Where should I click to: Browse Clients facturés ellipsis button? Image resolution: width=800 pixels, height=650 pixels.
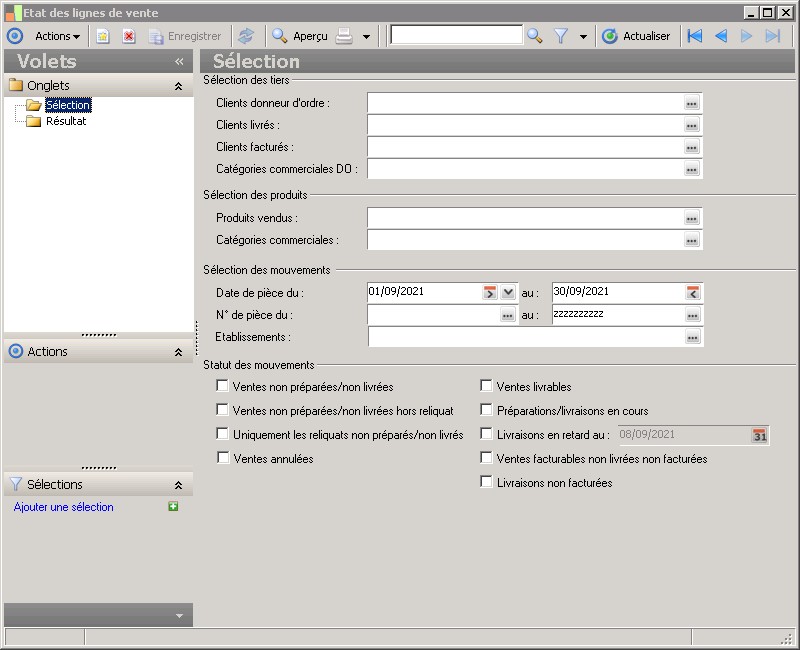(x=691, y=147)
